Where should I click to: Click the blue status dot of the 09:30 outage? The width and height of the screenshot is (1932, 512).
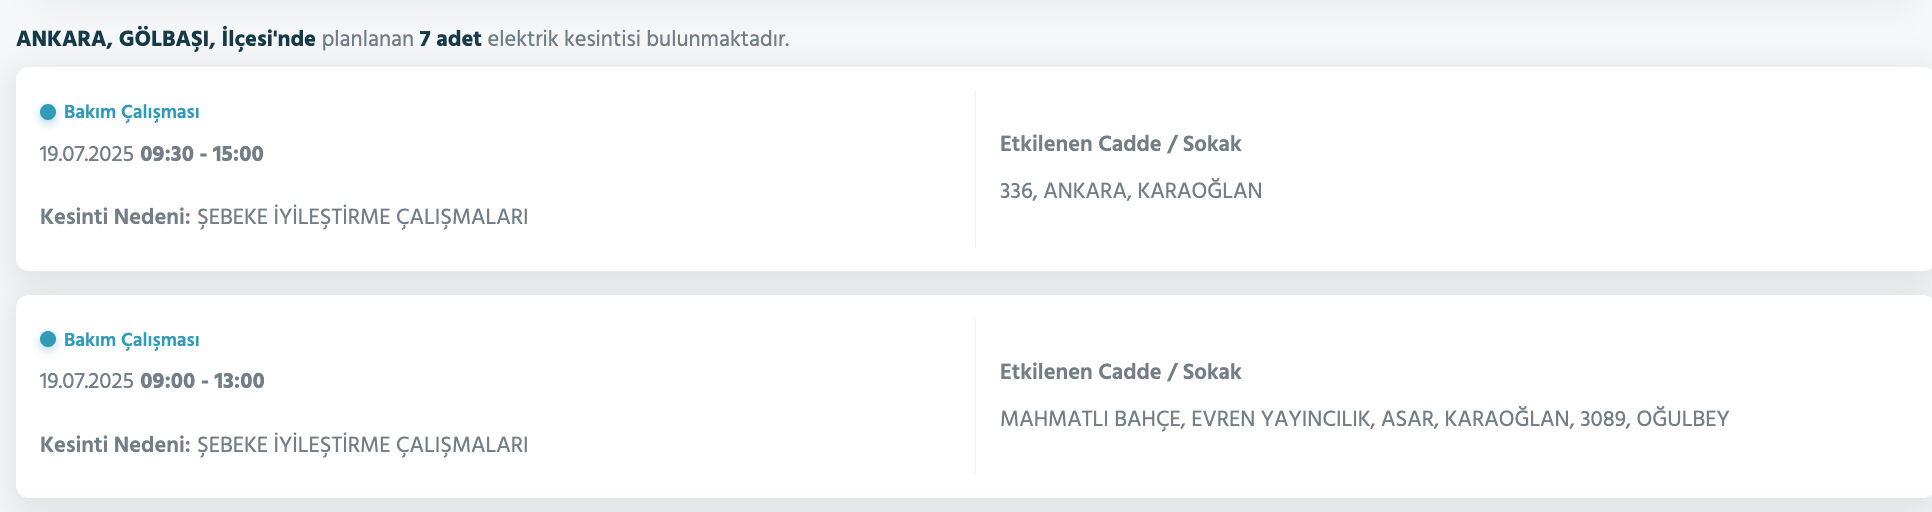[x=48, y=112]
